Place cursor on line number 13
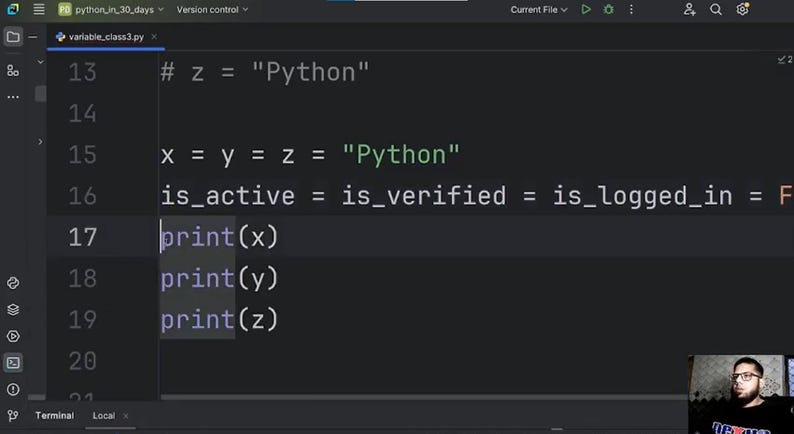This screenshot has width=794, height=434. tap(83, 72)
